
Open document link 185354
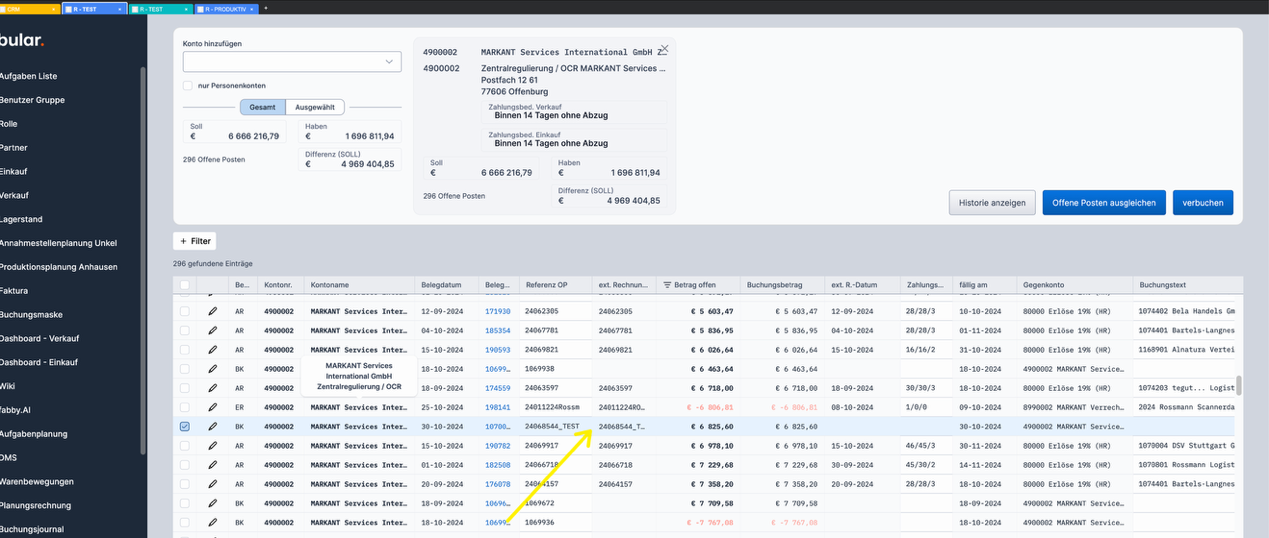[x=497, y=330]
